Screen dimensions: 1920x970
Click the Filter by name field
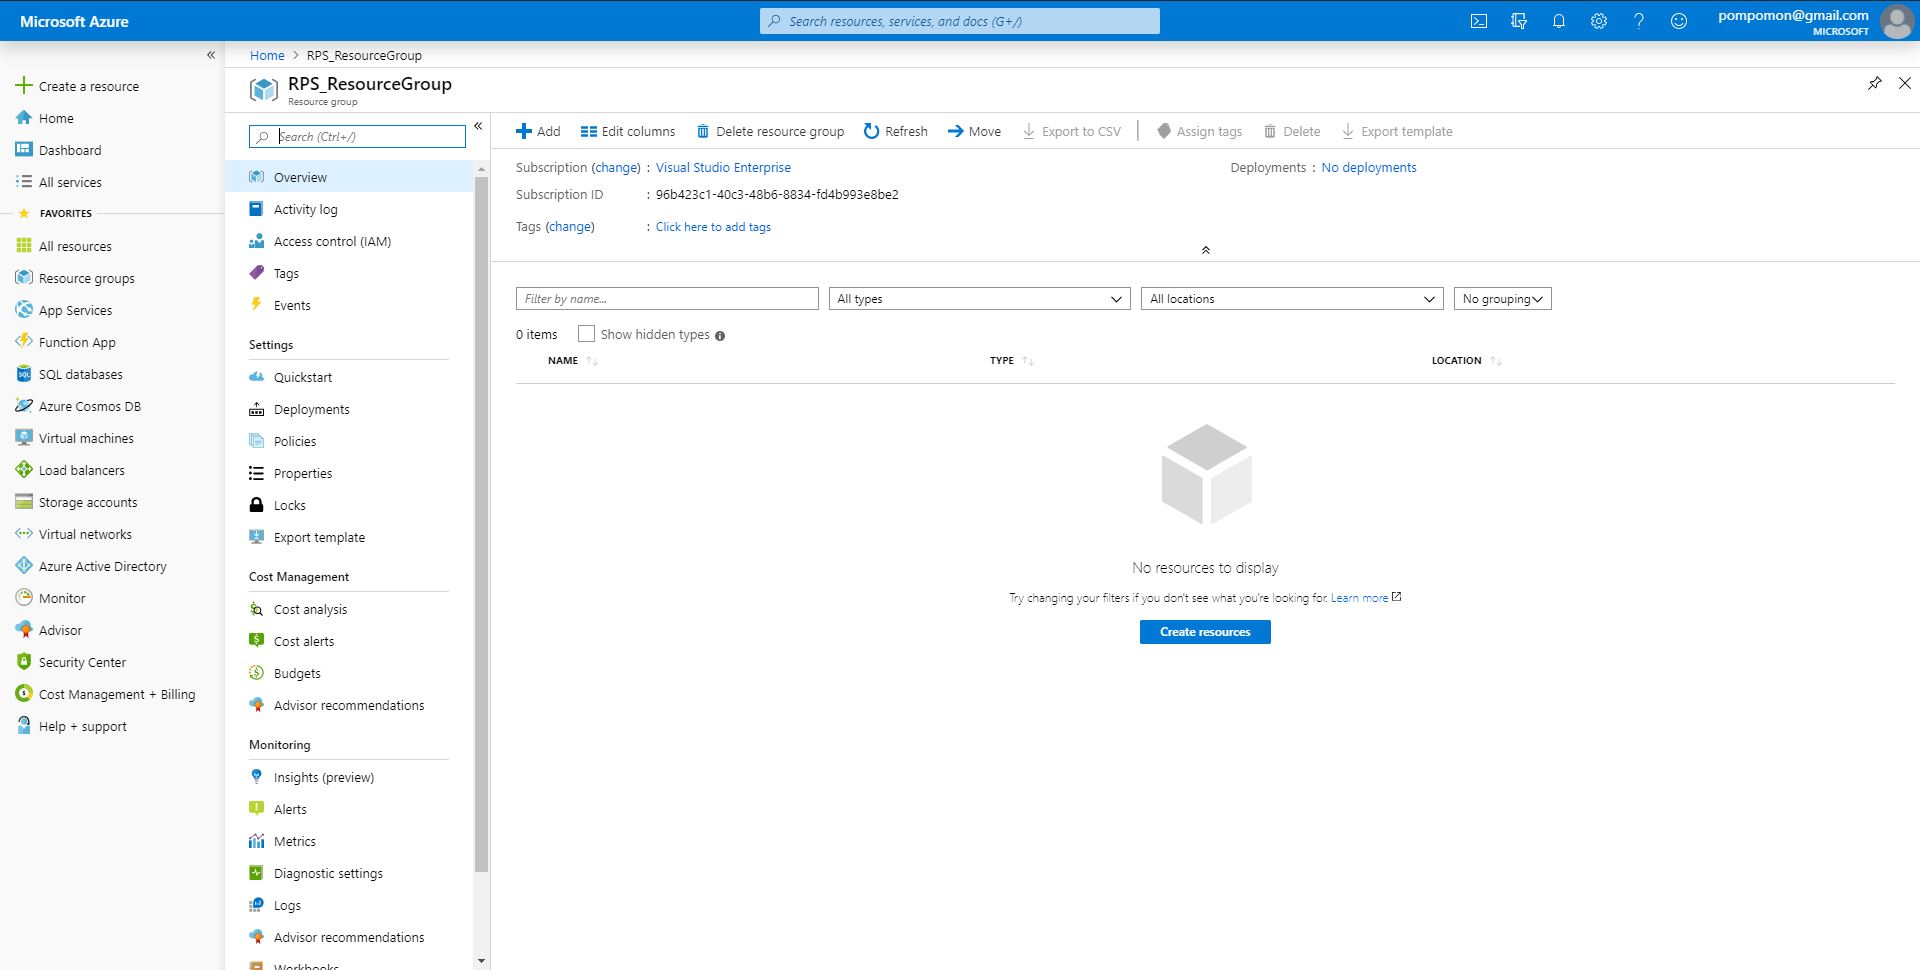pyautogui.click(x=667, y=299)
